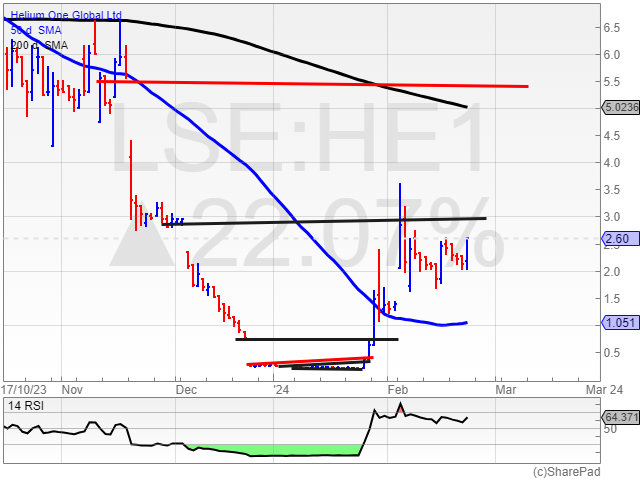Click the Dec date axis label

coord(186,390)
